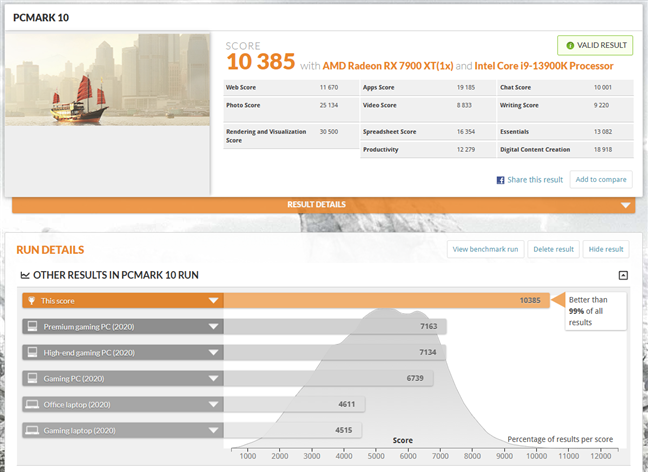Click Rendering and Visualization Score label

(266, 136)
